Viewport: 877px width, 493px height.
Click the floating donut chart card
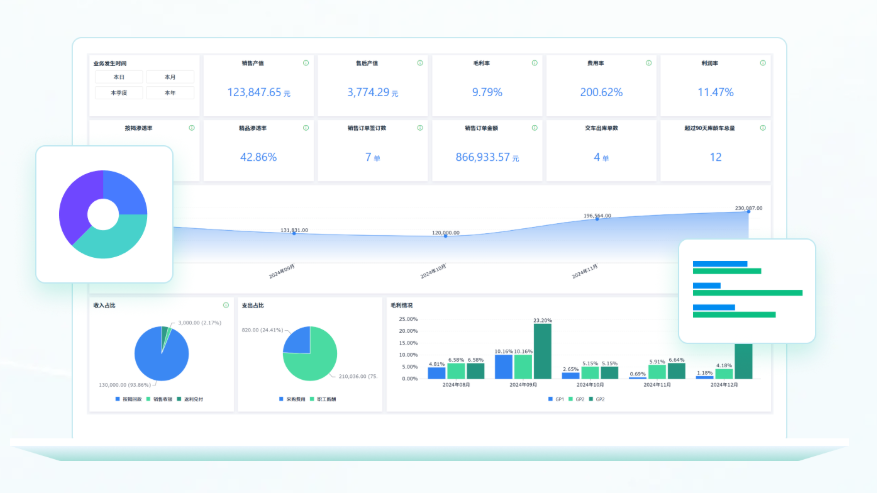pos(104,214)
